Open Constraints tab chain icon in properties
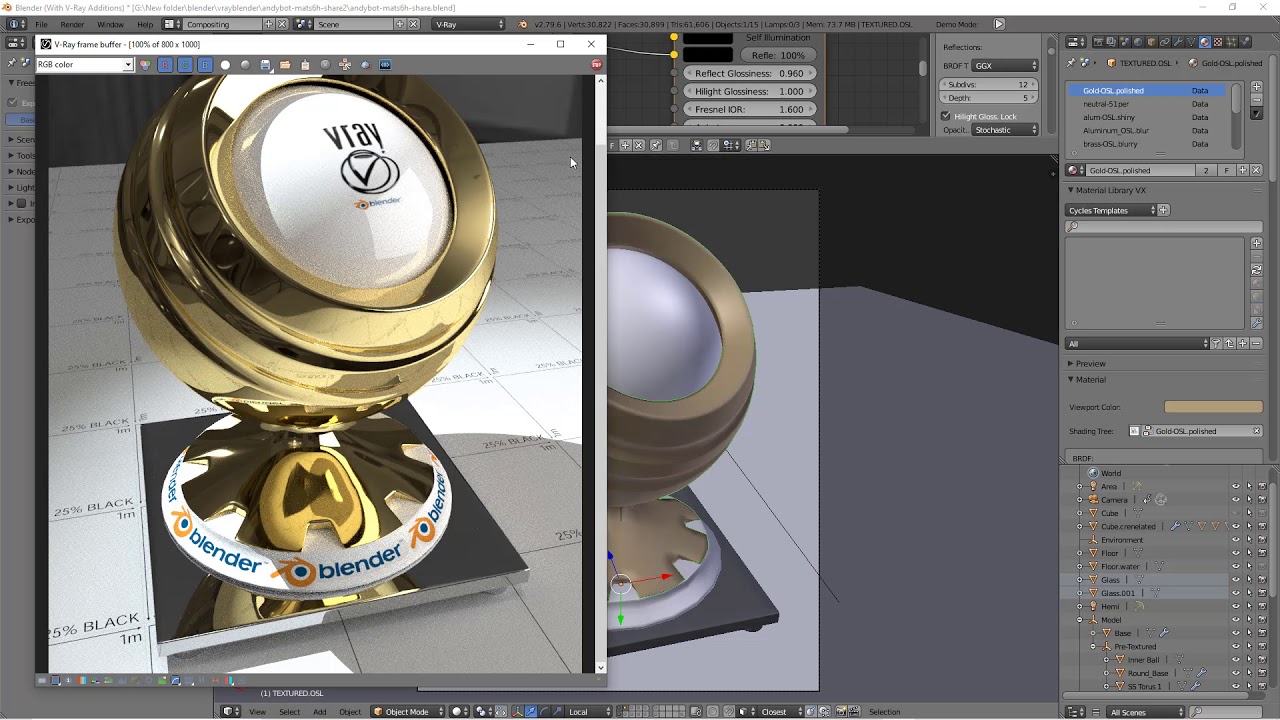 pyautogui.click(x=1164, y=42)
